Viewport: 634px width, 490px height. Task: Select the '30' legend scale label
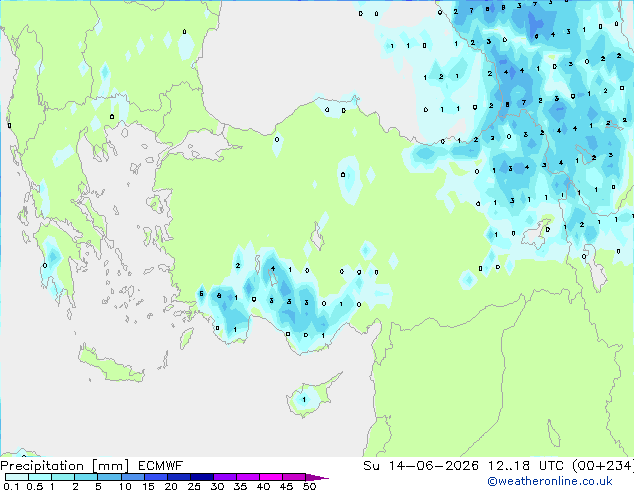[217, 486]
